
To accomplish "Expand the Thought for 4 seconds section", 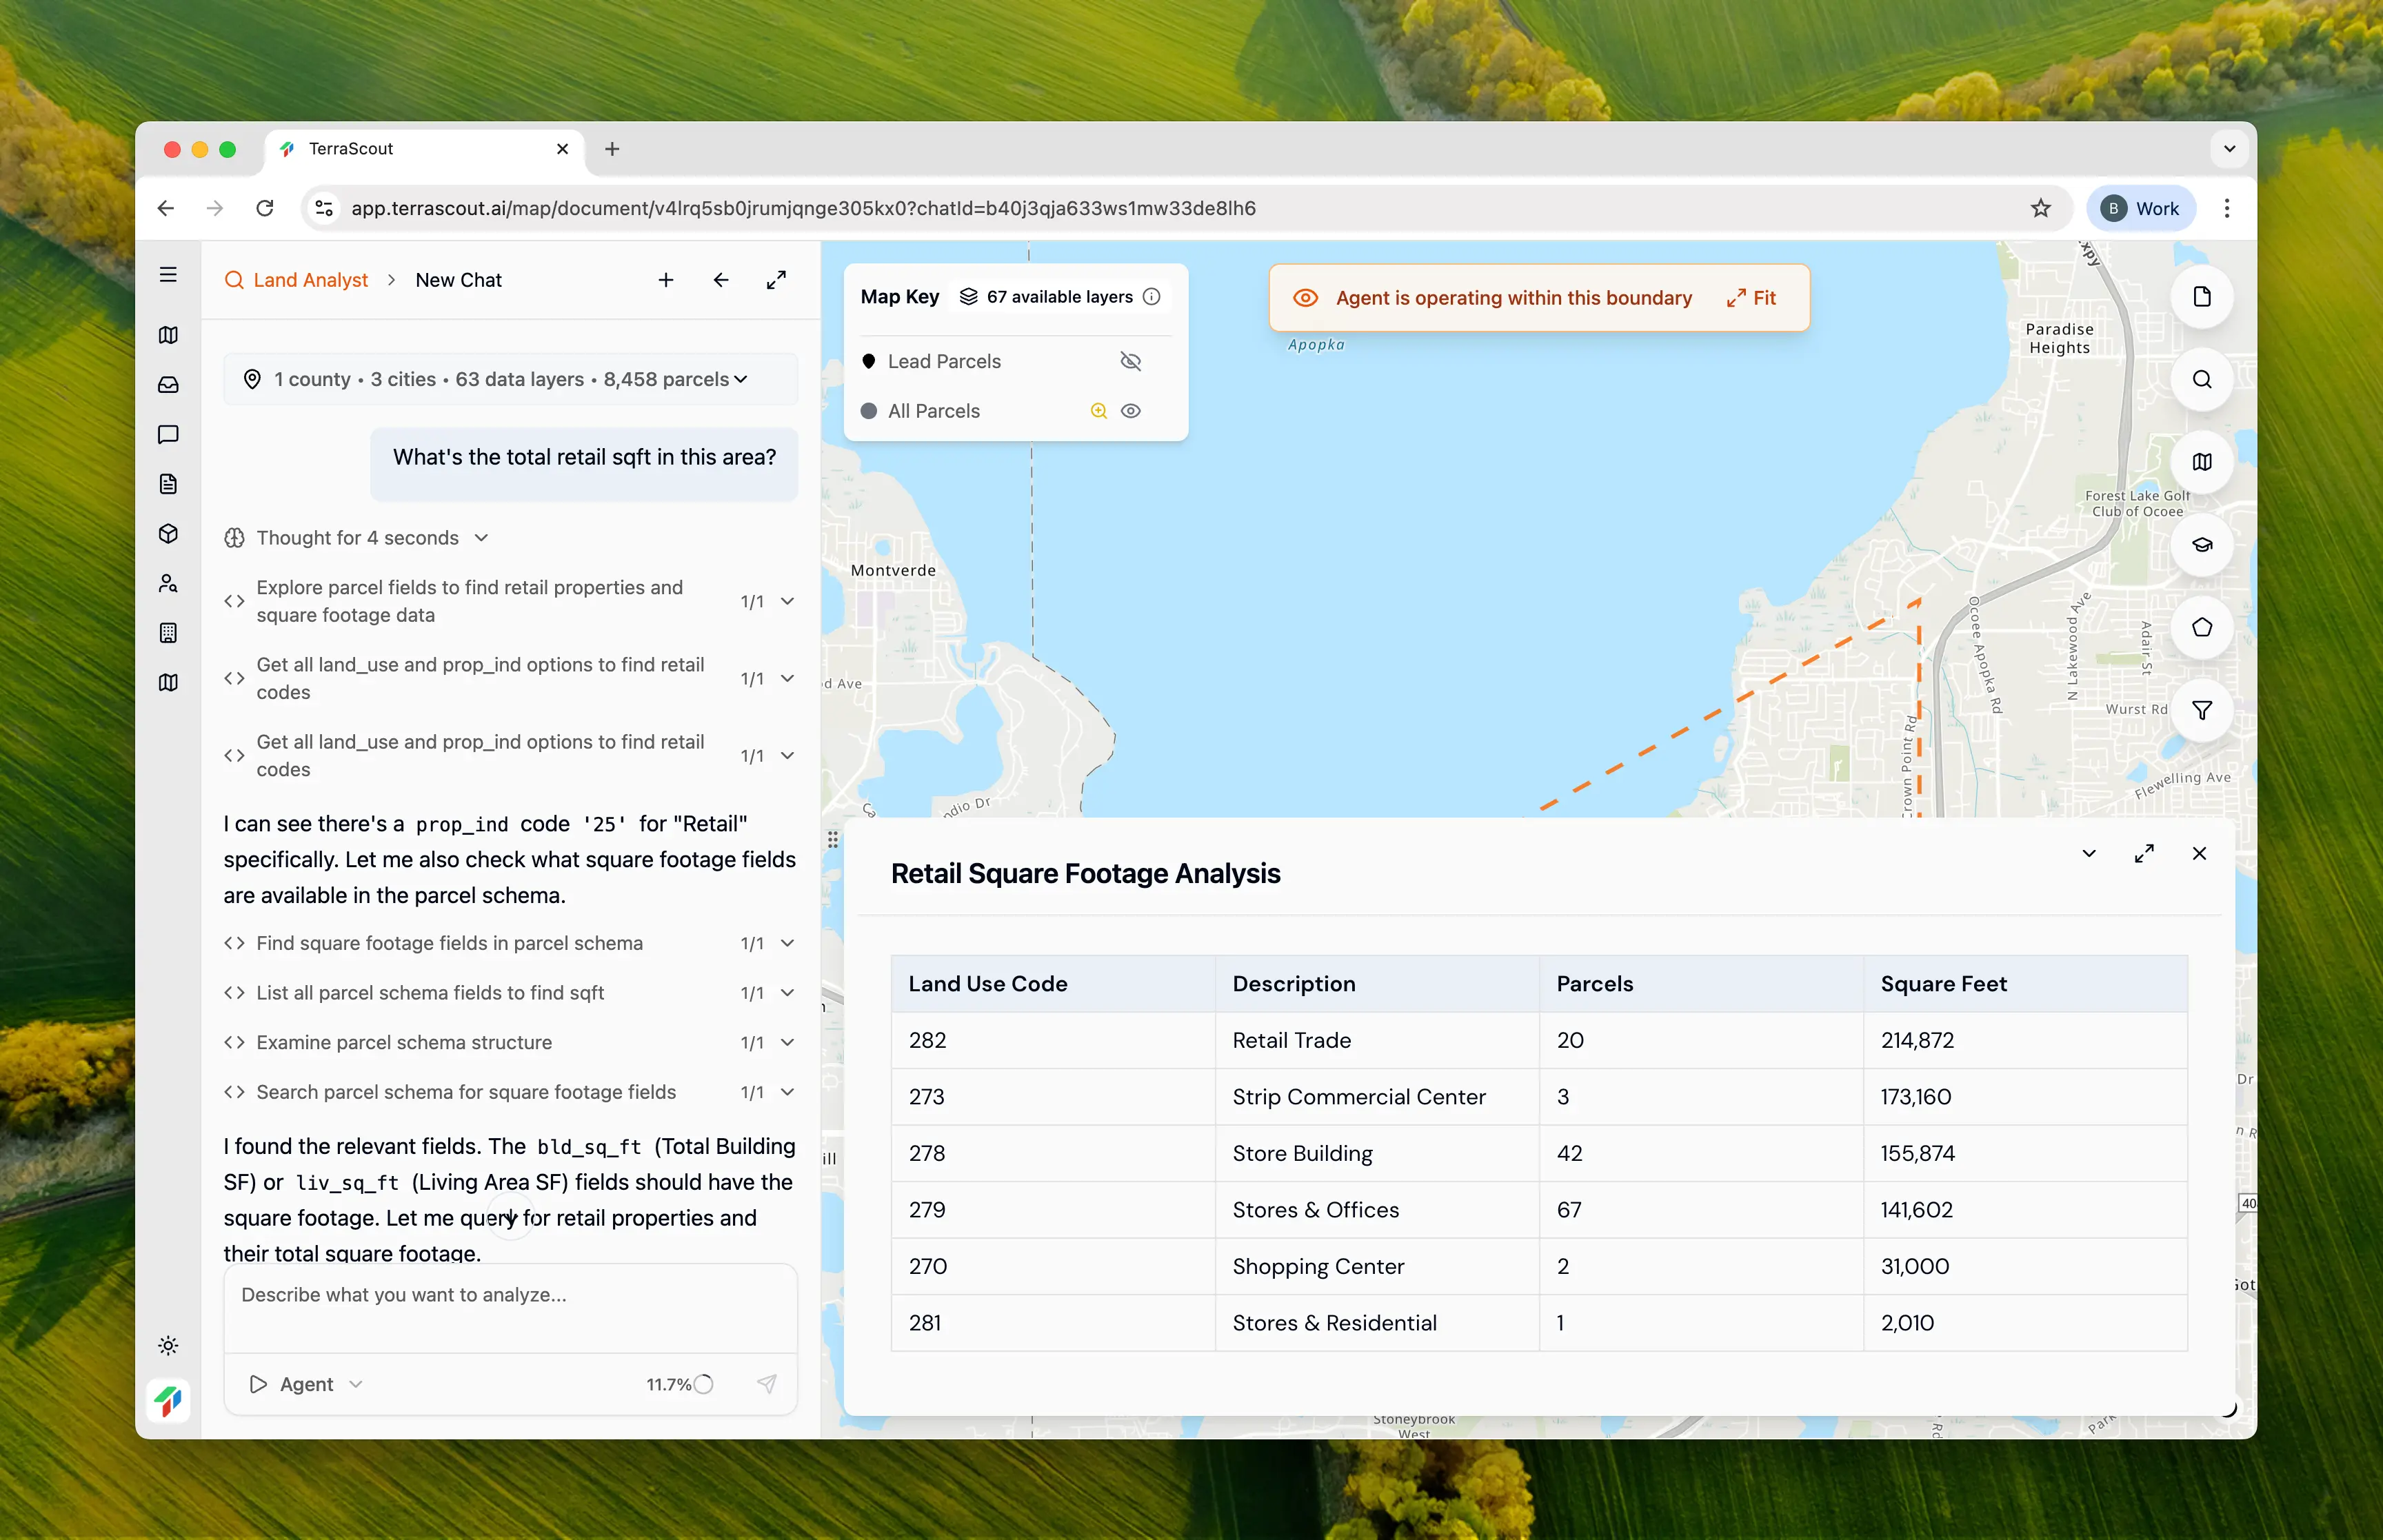I will click(x=357, y=538).
